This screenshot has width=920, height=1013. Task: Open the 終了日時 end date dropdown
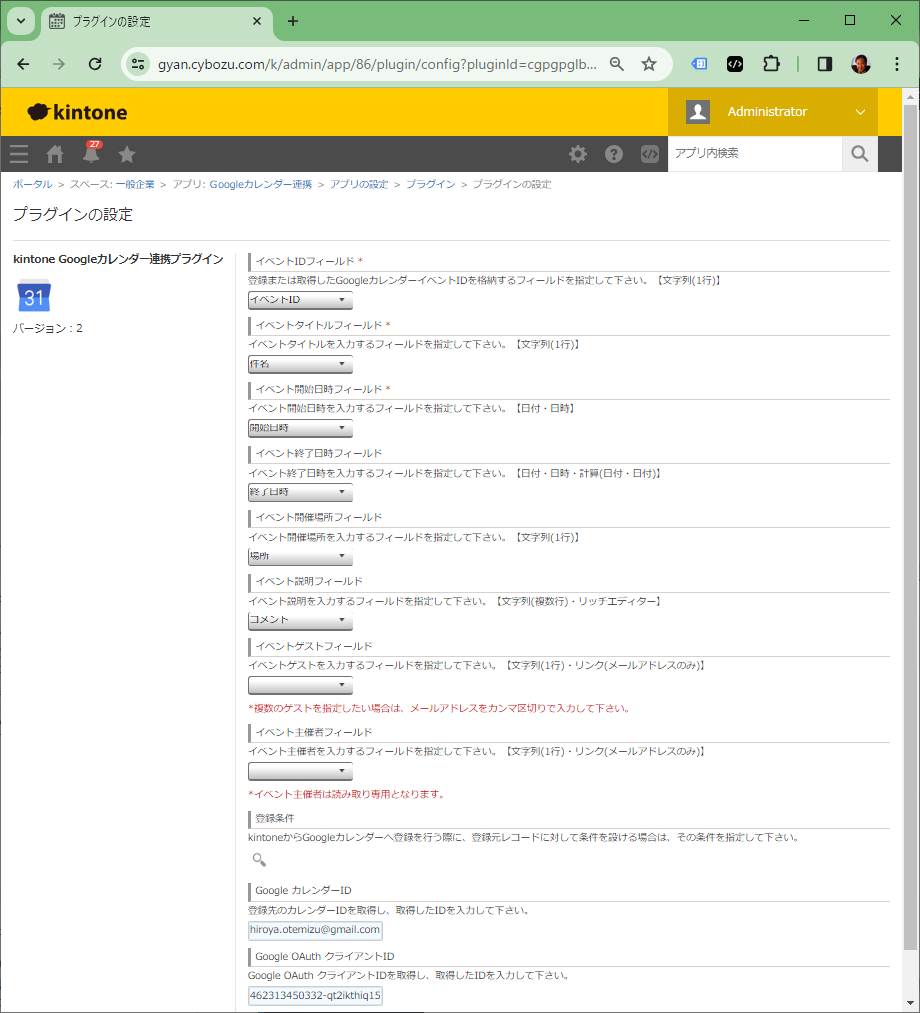[x=300, y=492]
